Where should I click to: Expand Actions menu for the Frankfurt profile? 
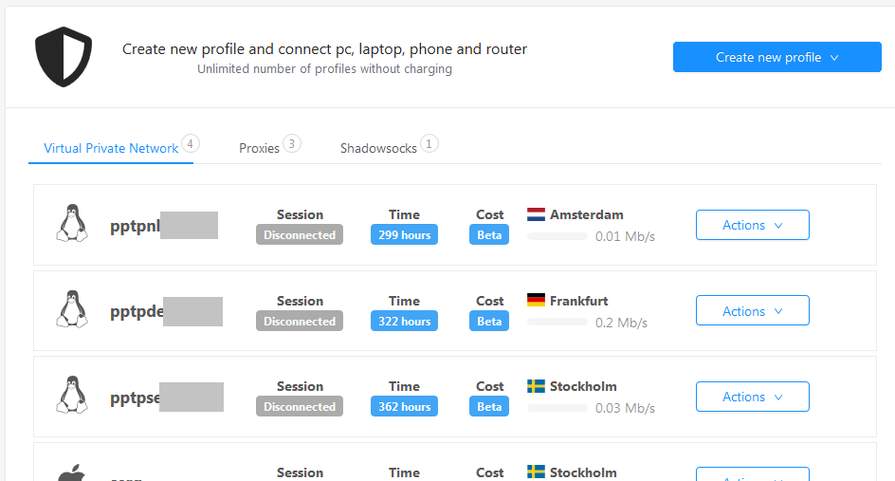click(752, 310)
